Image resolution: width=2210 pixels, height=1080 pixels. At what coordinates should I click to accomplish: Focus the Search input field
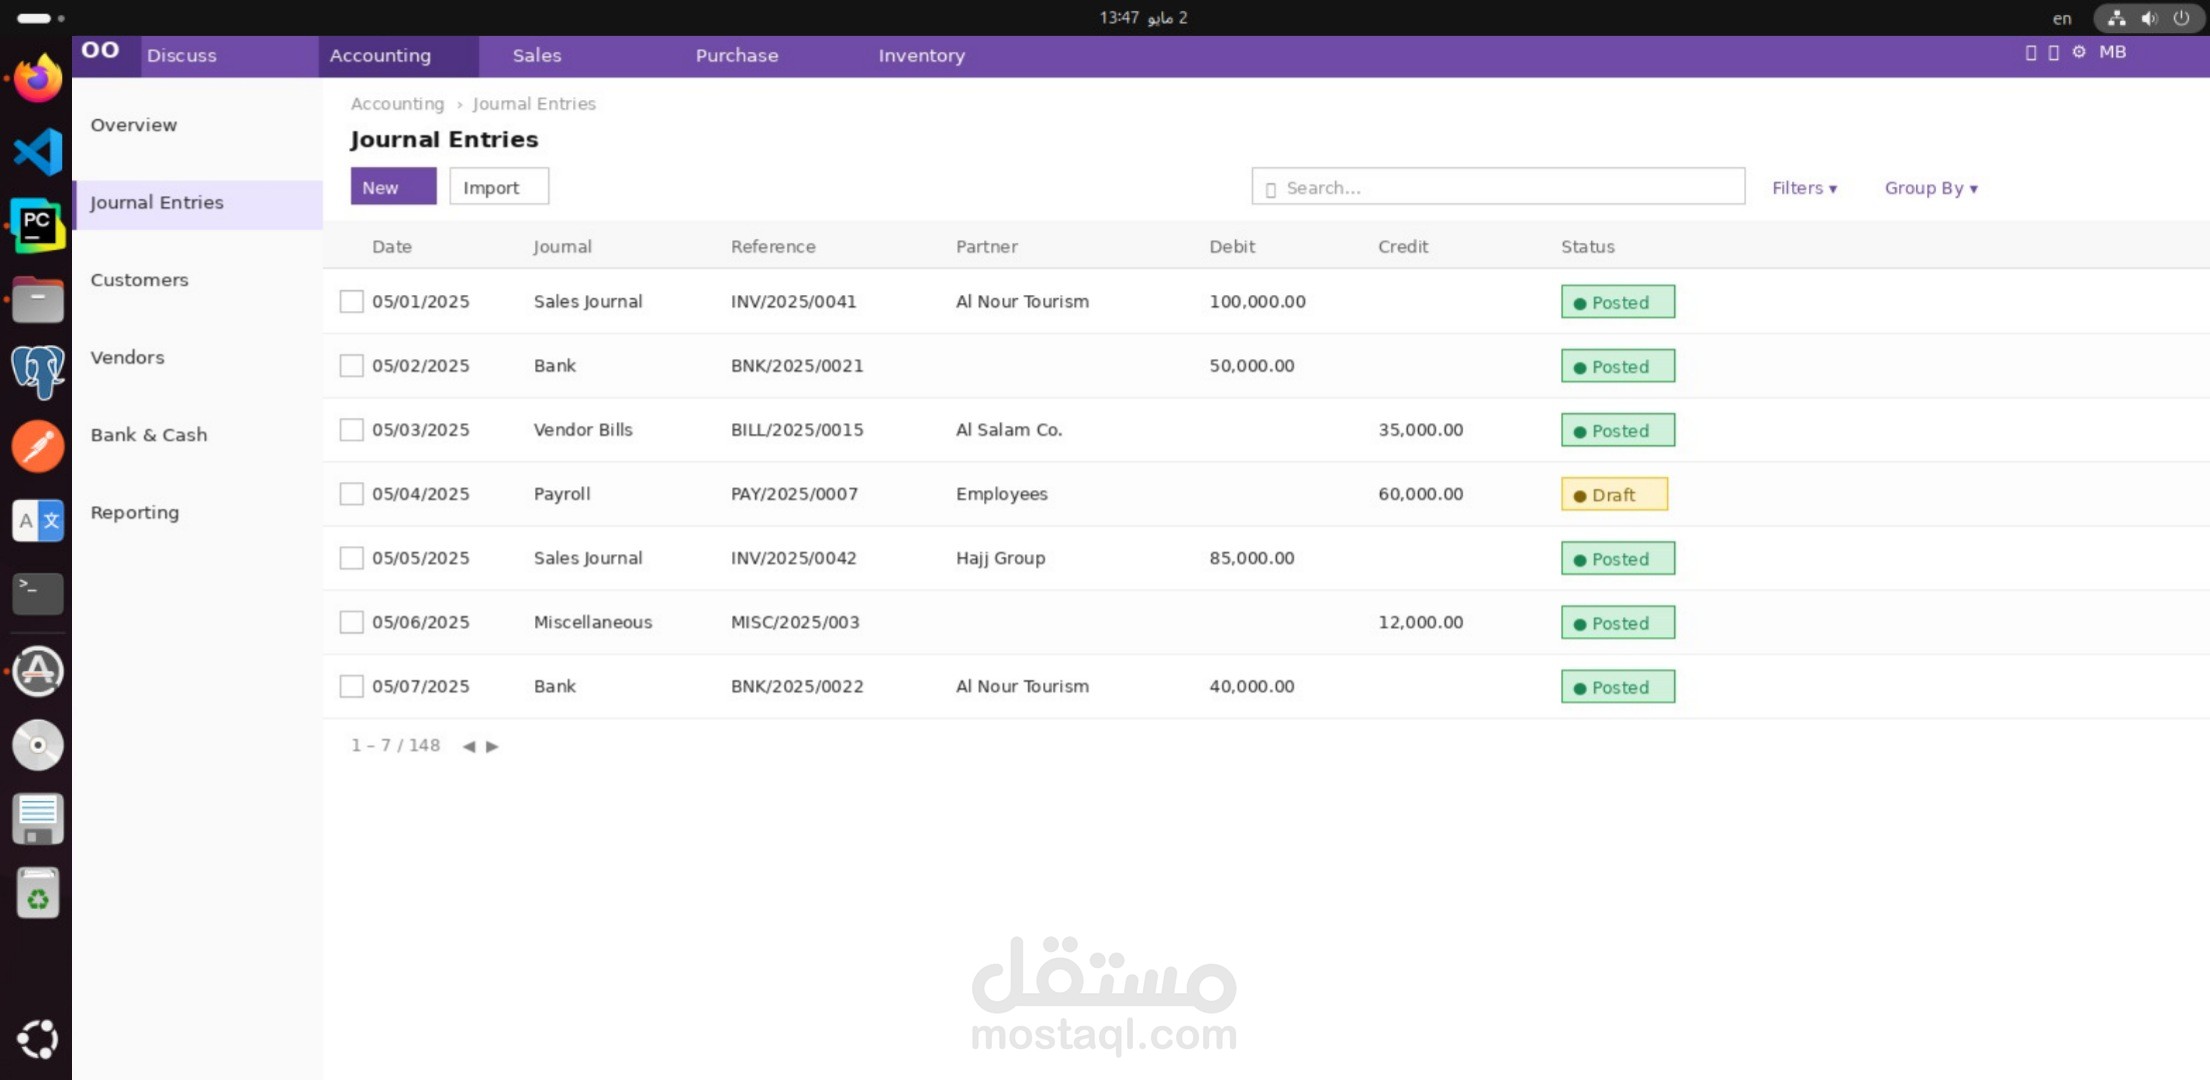[1498, 187]
